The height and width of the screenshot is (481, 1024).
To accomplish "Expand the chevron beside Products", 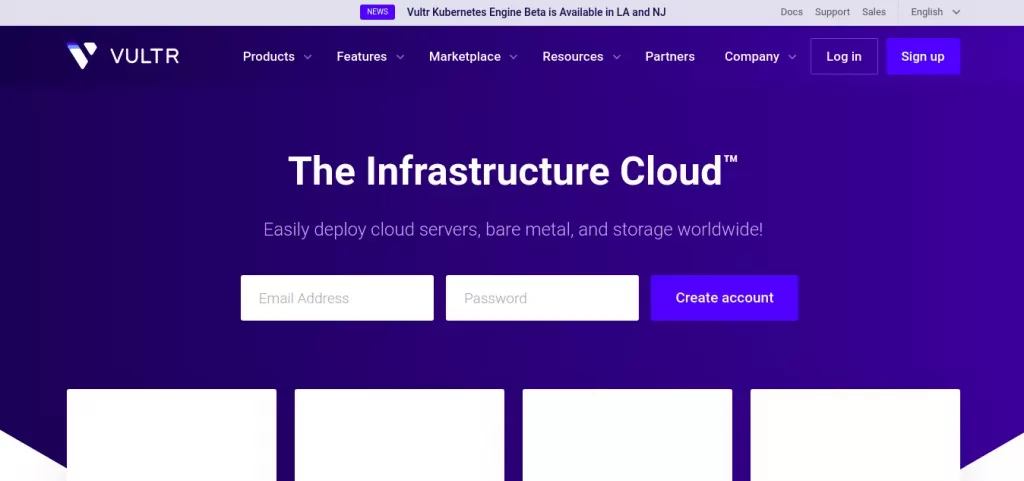I will [308, 57].
